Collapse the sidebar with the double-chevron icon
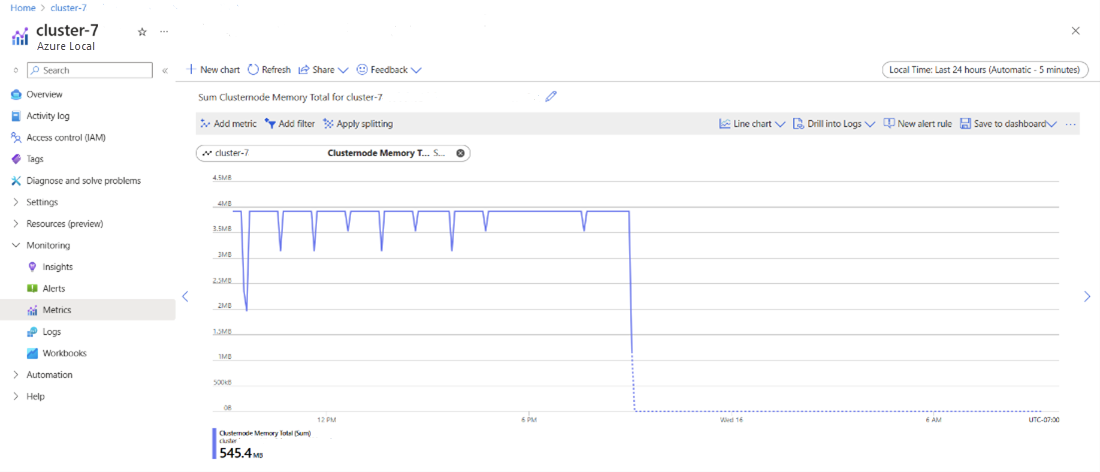Image resolution: width=1100 pixels, height=472 pixels. 165,70
